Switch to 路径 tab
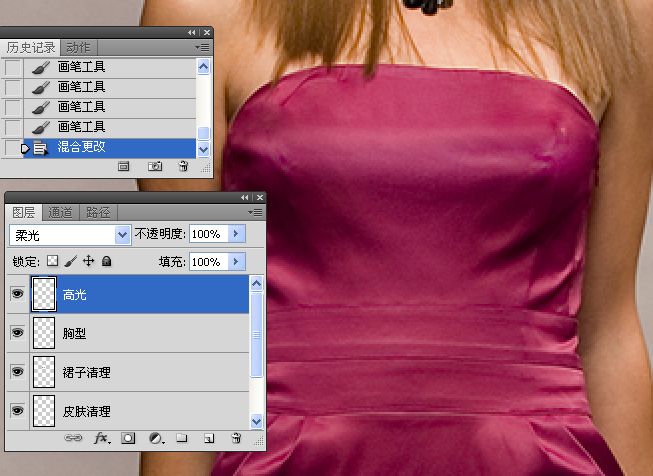The image size is (653, 476). [x=98, y=212]
